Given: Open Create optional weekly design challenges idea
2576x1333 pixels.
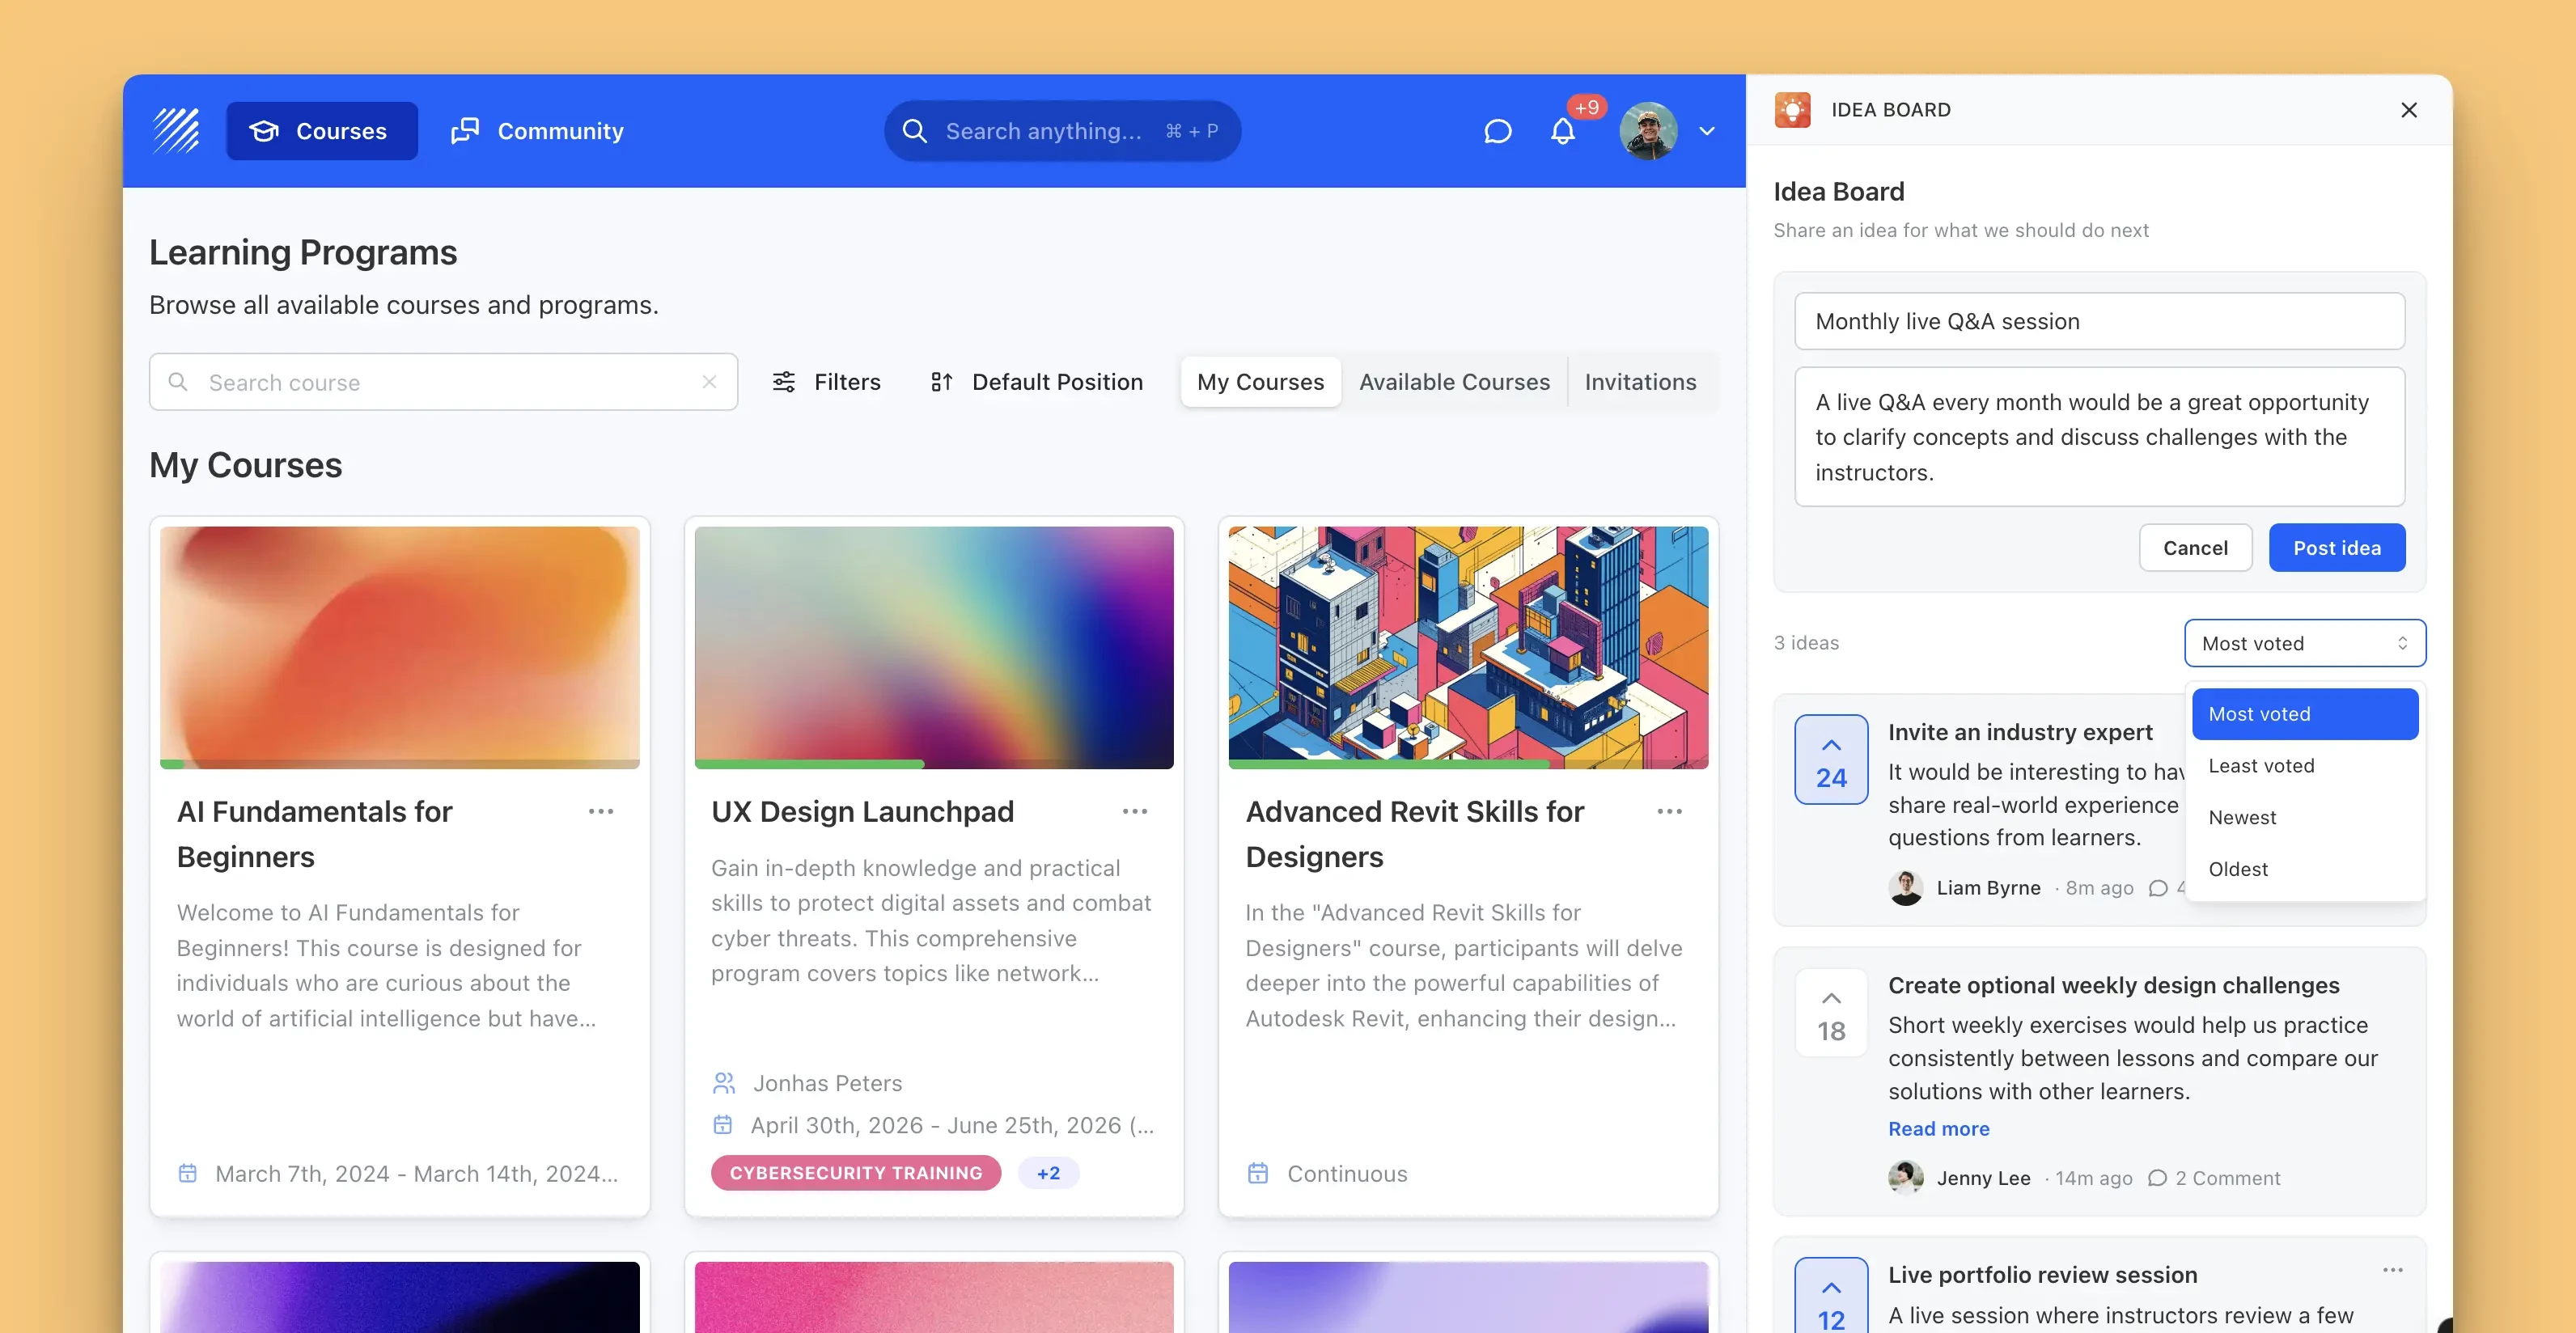Looking at the screenshot, I should pos(2113,985).
